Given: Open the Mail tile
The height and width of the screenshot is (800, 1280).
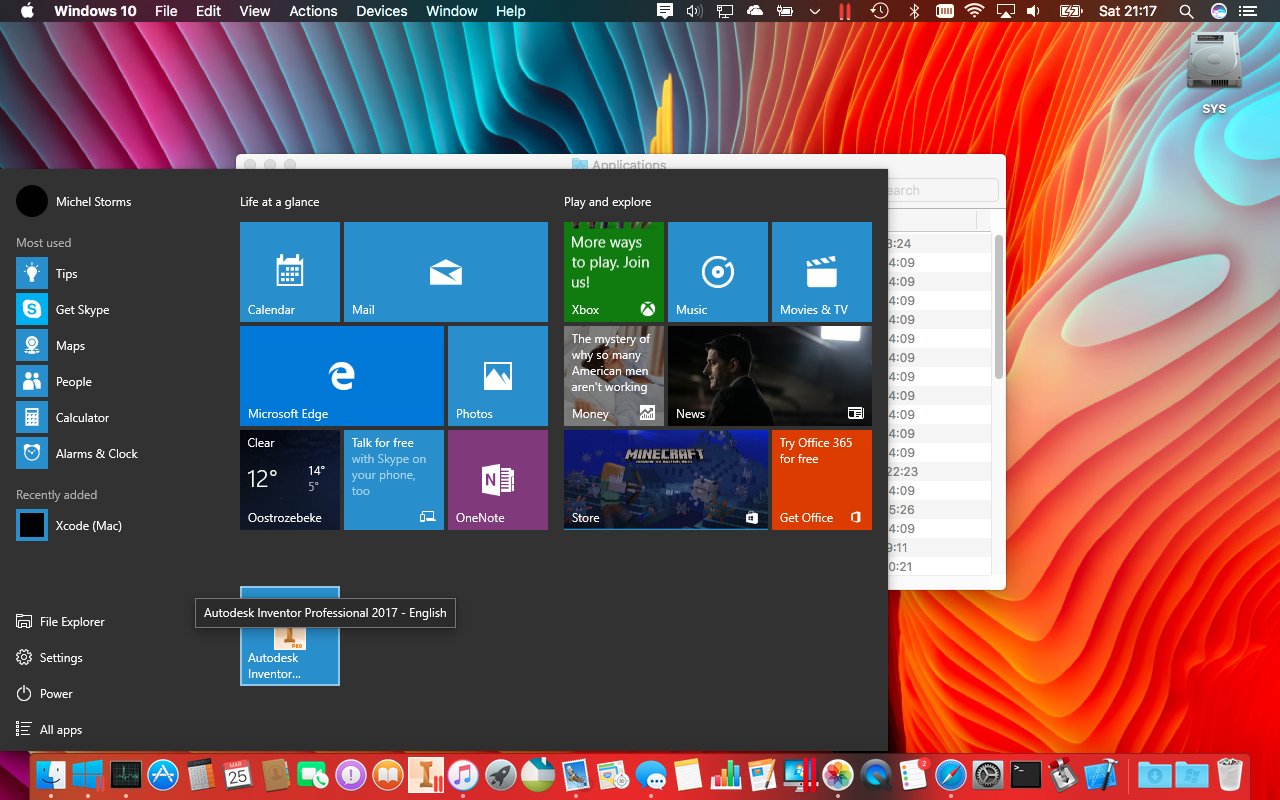Looking at the screenshot, I should pos(446,272).
